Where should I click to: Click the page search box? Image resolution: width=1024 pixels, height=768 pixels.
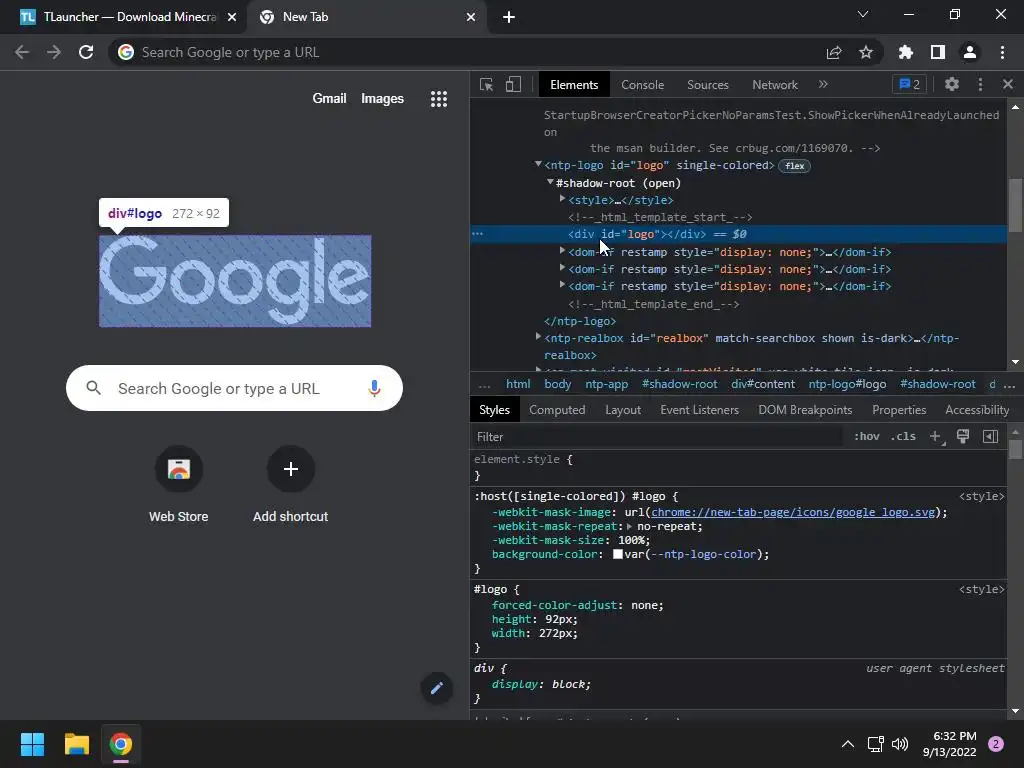pos(234,389)
